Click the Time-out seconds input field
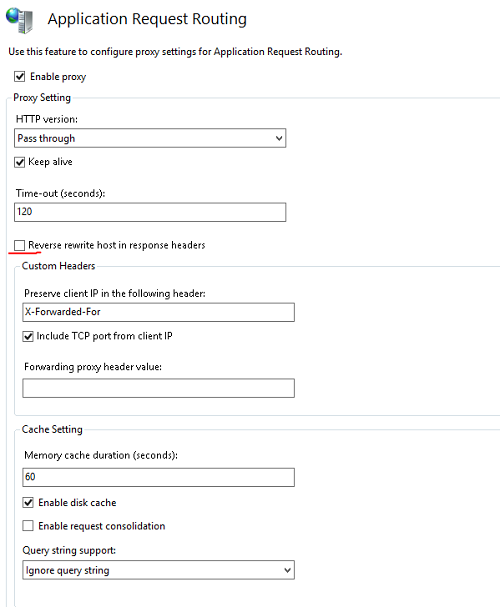The height and width of the screenshot is (607, 500). tap(150, 212)
